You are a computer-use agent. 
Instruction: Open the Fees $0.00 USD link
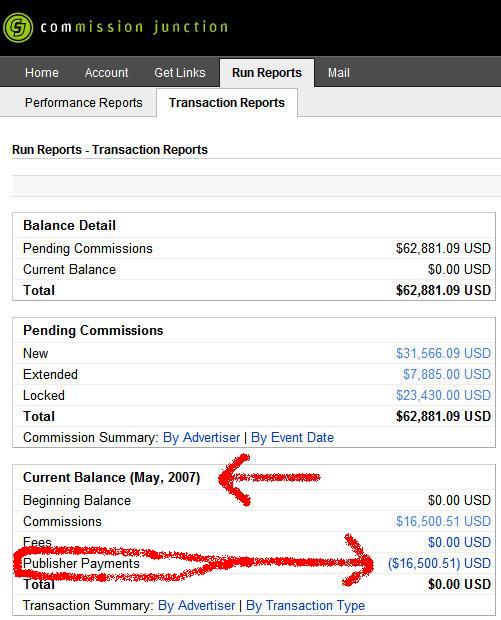tap(459, 542)
